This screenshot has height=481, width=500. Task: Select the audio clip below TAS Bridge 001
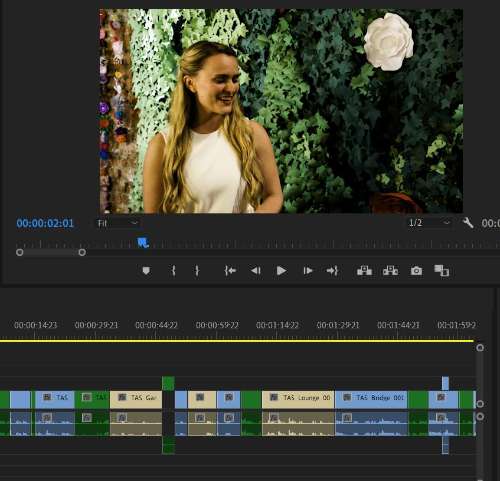[371, 424]
